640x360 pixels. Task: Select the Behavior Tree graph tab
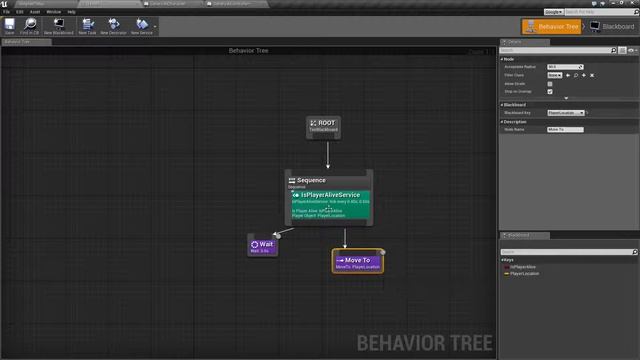tap(26, 42)
